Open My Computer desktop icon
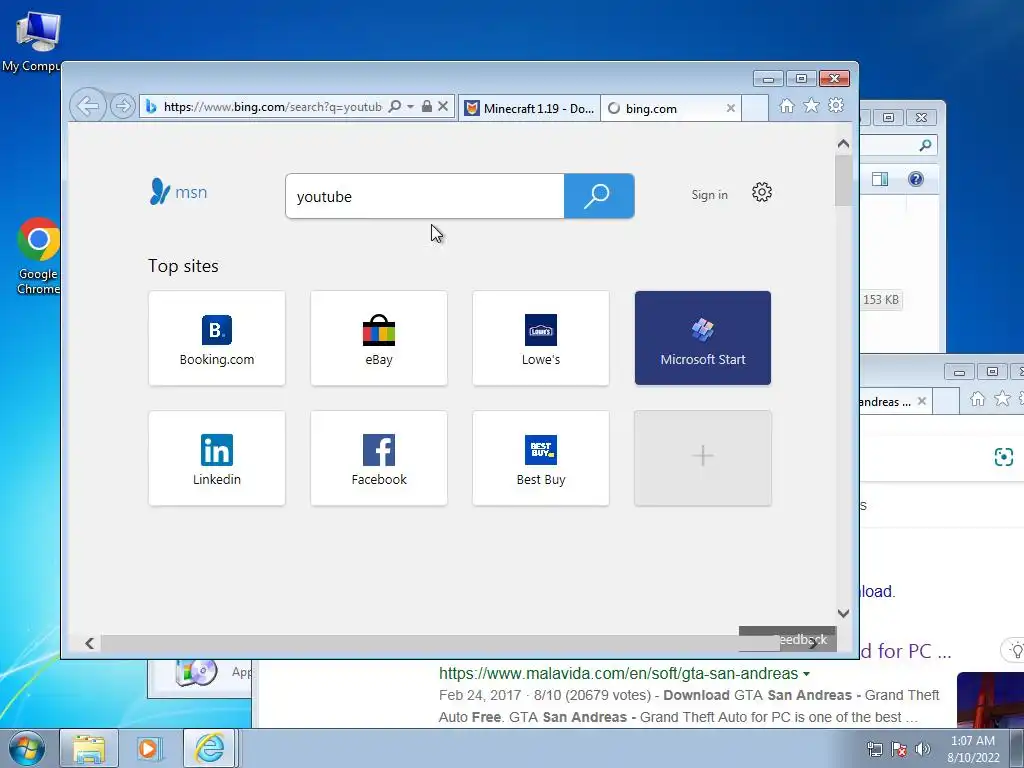Image resolution: width=1024 pixels, height=768 pixels. tap(36, 42)
